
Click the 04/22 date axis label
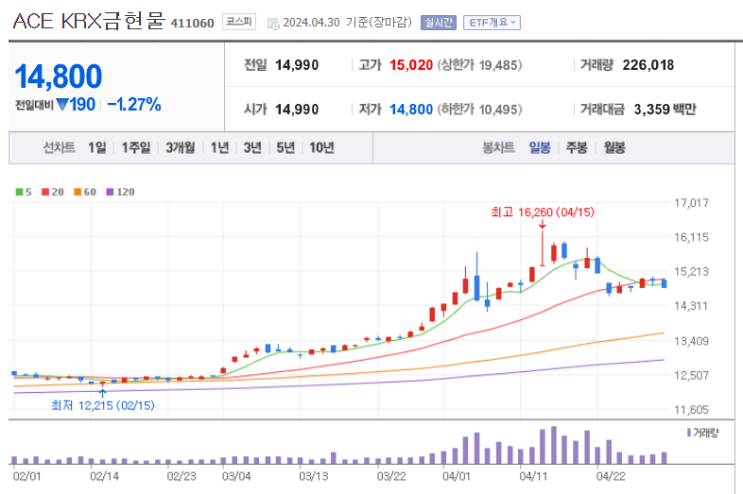[x=610, y=476]
